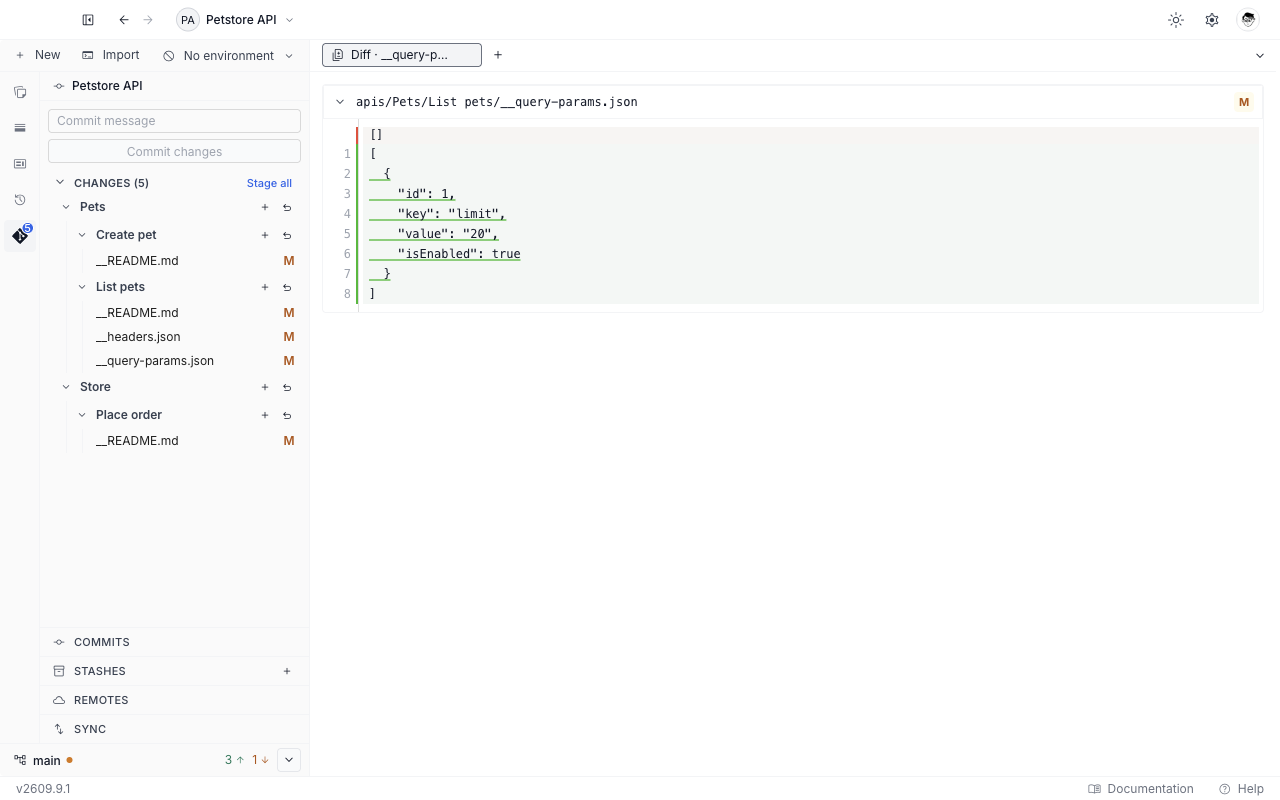Collapse the Store folder
The height and width of the screenshot is (800, 1280).
[x=67, y=387]
